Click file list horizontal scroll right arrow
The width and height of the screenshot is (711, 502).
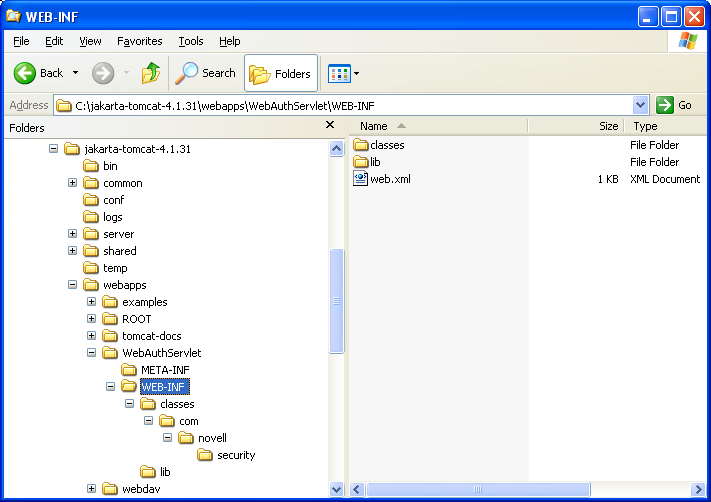[x=698, y=489]
